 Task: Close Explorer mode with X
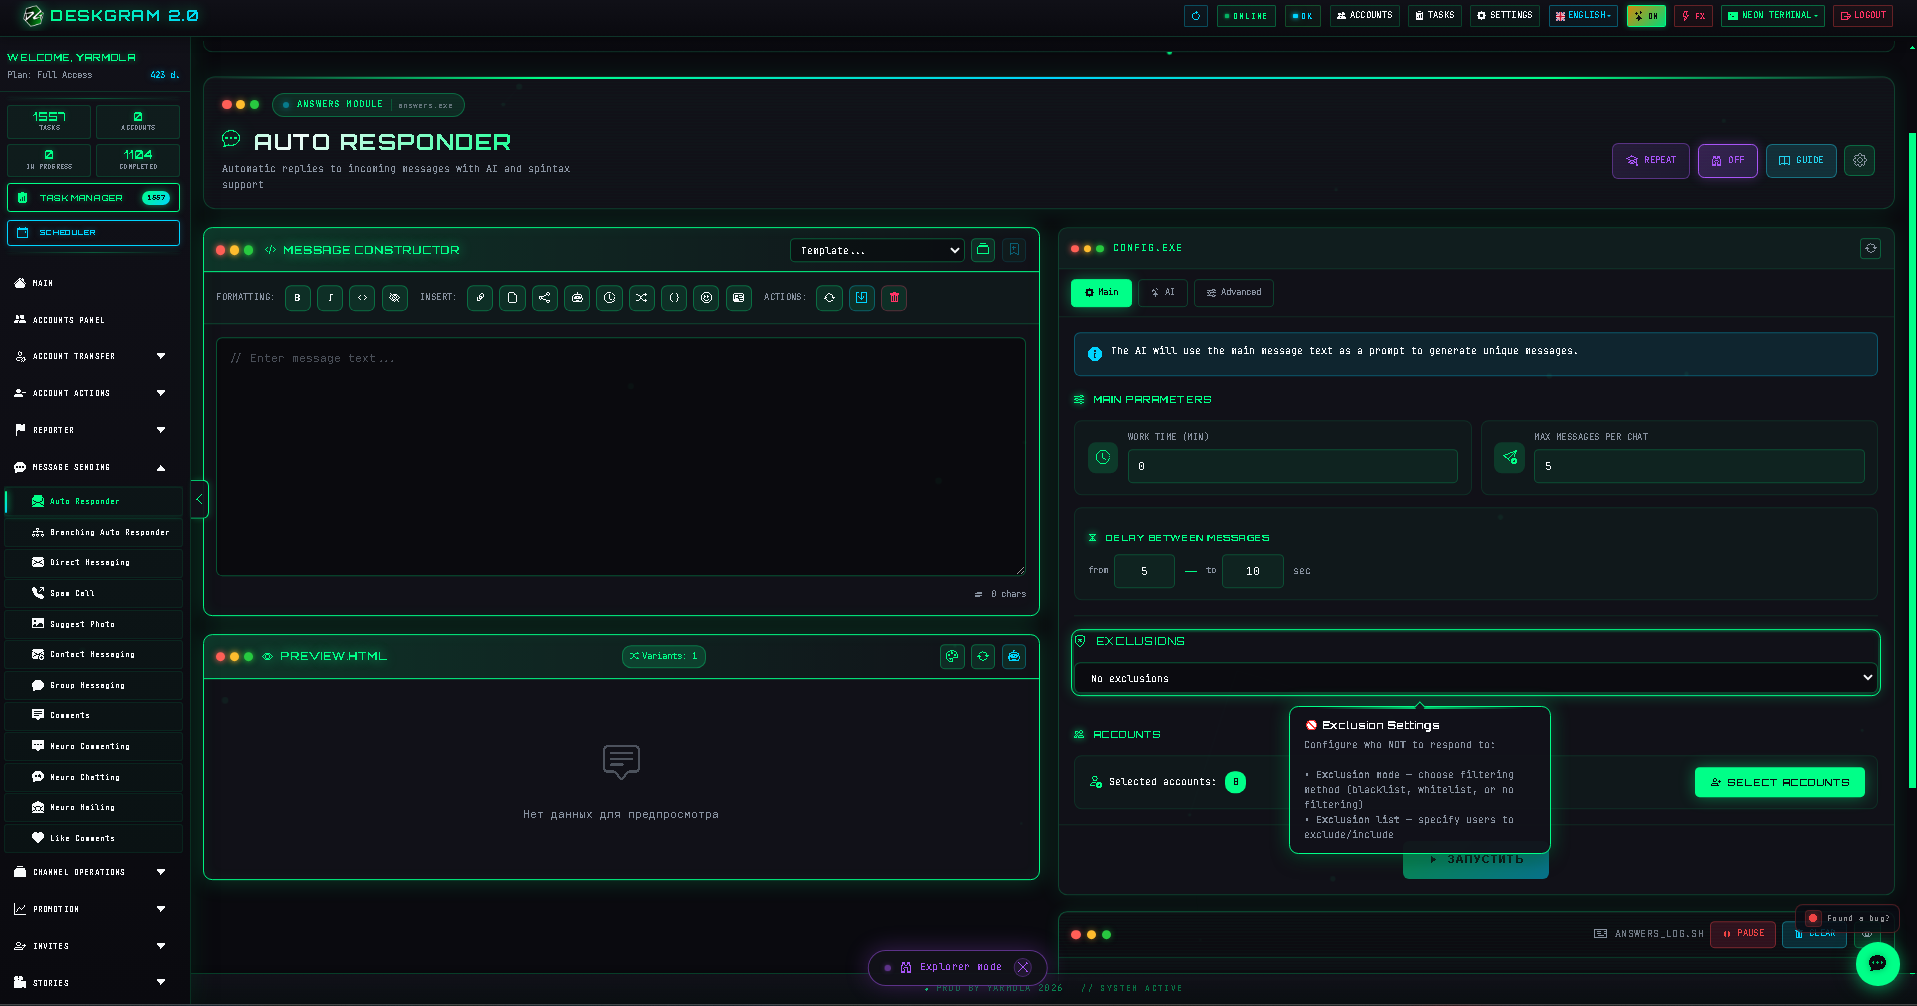click(1022, 967)
